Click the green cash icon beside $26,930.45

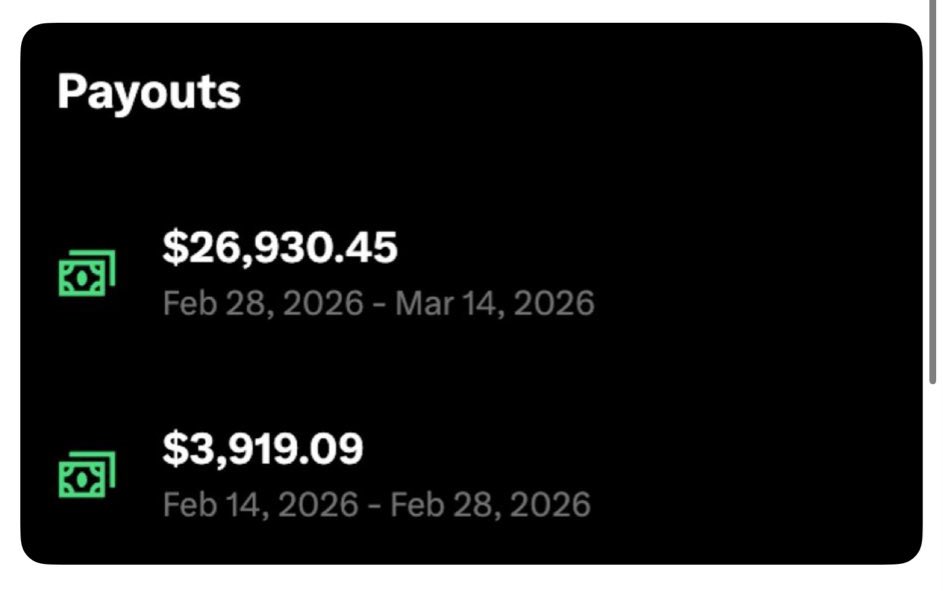pos(87,272)
